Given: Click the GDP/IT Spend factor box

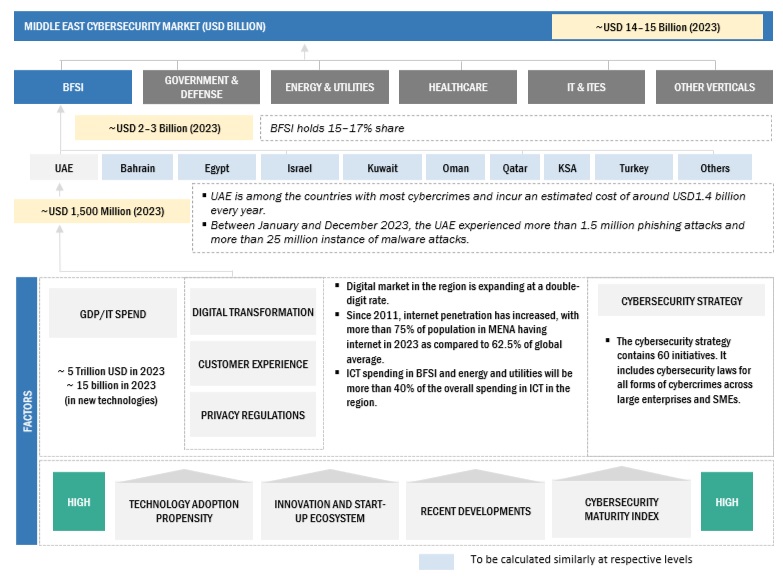Looking at the screenshot, I should click(x=113, y=314).
